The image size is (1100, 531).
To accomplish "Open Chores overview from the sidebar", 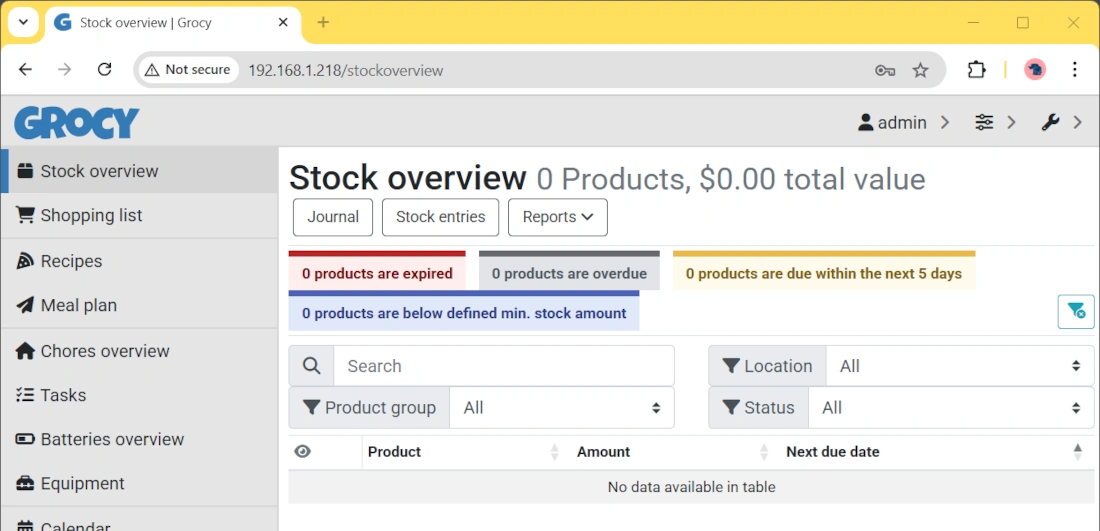I will [140, 351].
